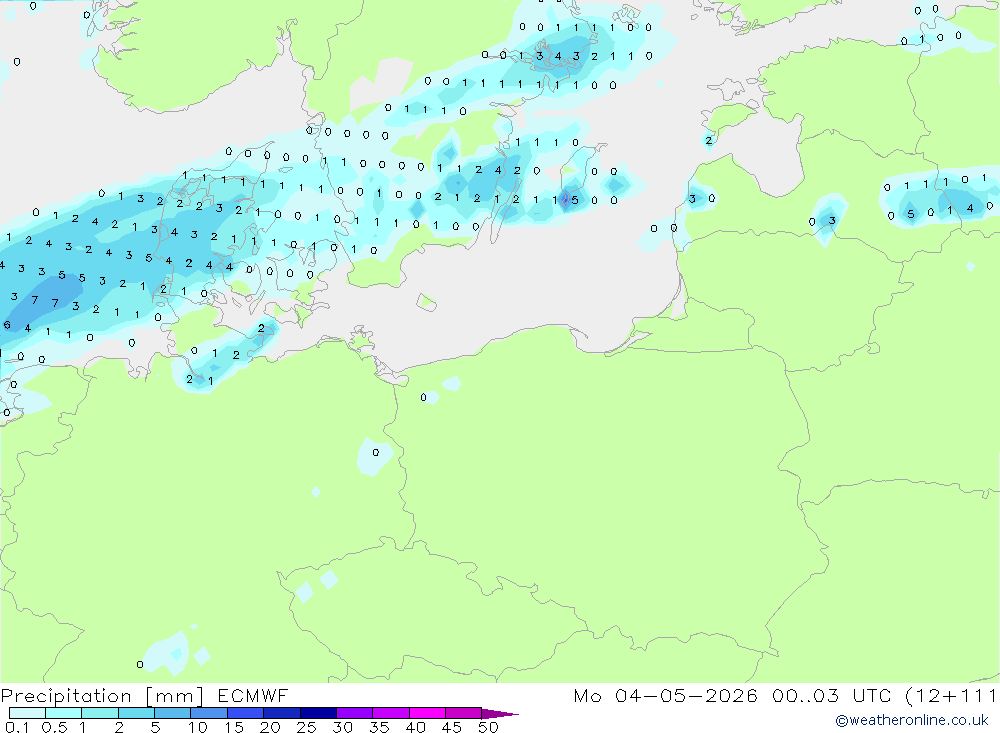
Task: Click the 45–50 mm legend swatch
Action: [x=464, y=713]
